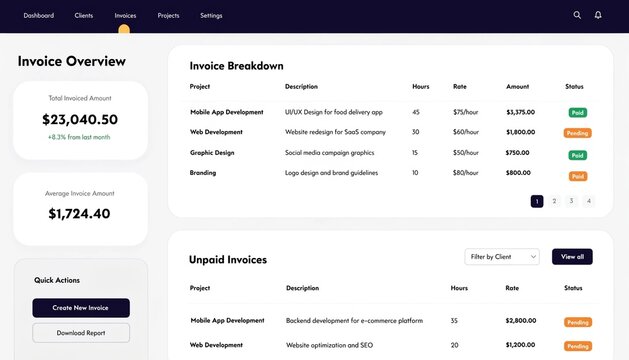Click Pending badge of Website optimization row
The width and height of the screenshot is (629, 360).
pyautogui.click(x=578, y=346)
